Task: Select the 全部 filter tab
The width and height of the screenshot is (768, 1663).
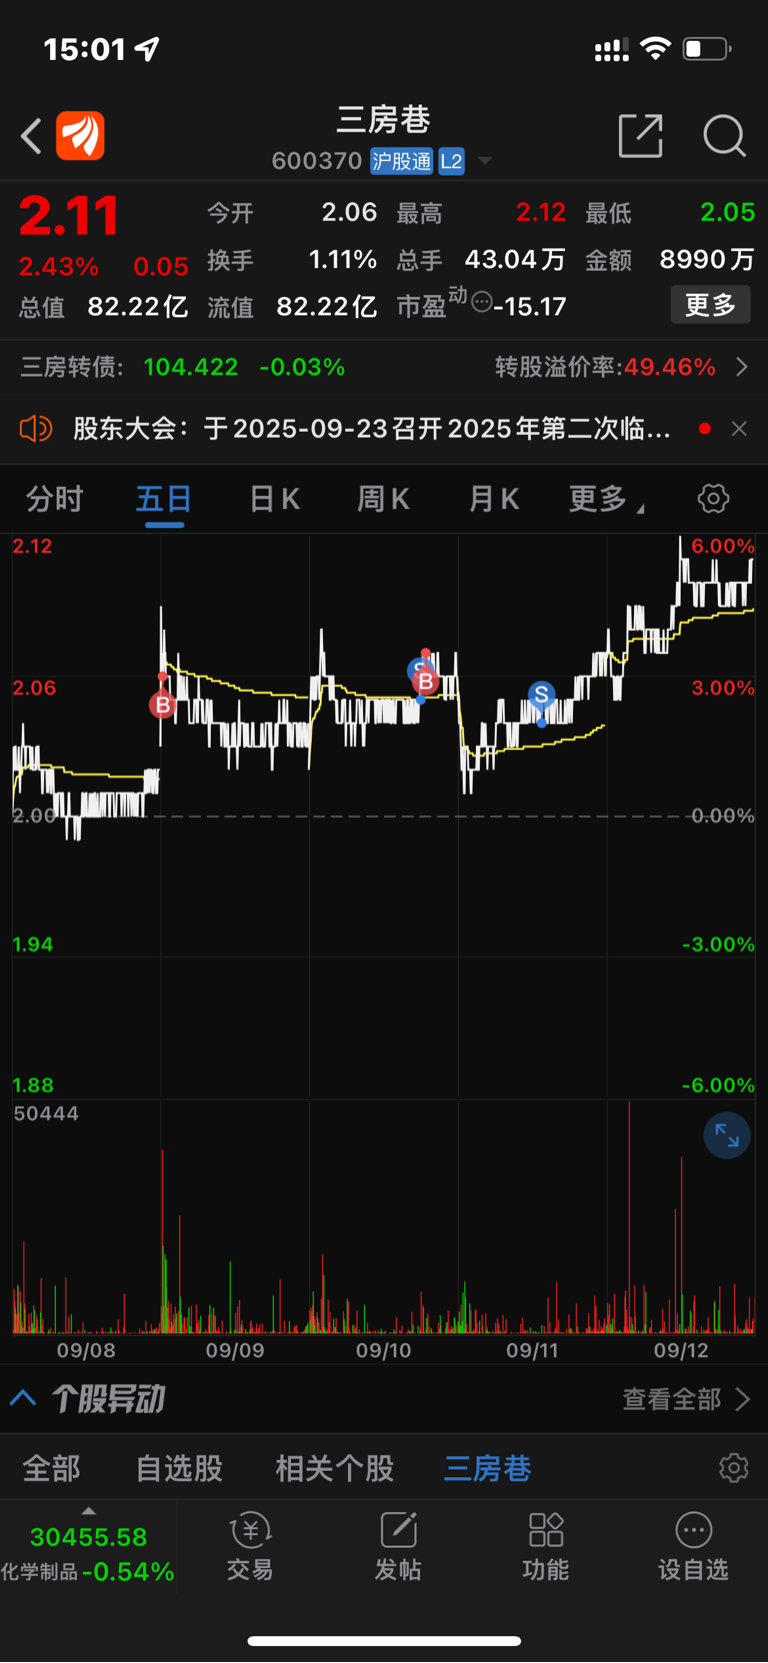Action: pyautogui.click(x=52, y=1468)
